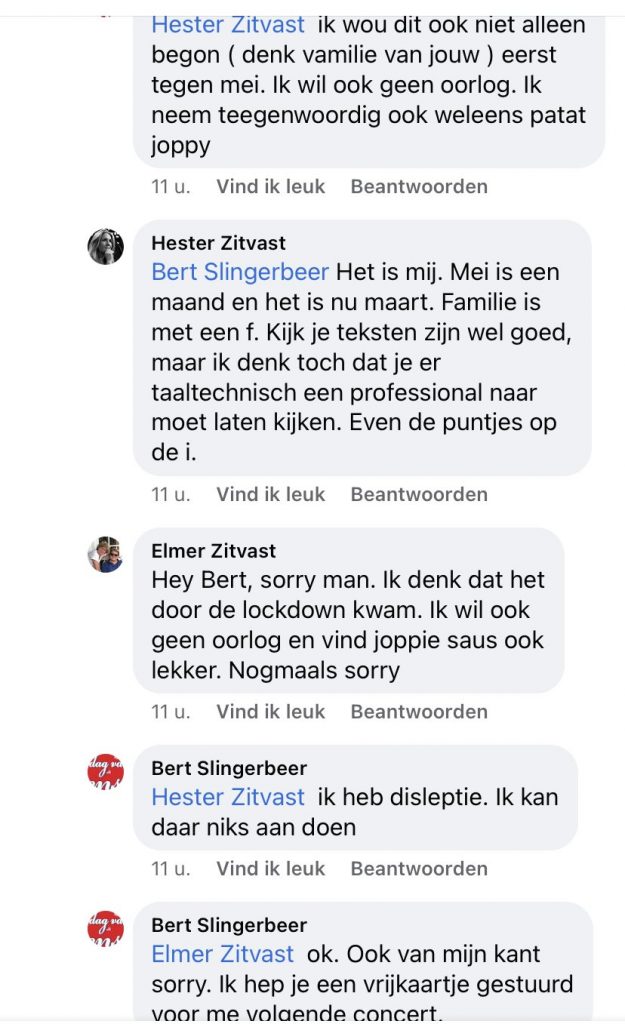Click Bert's avatar beside the vrijkaartje comment
The image size is (625, 1024).
coord(105,929)
